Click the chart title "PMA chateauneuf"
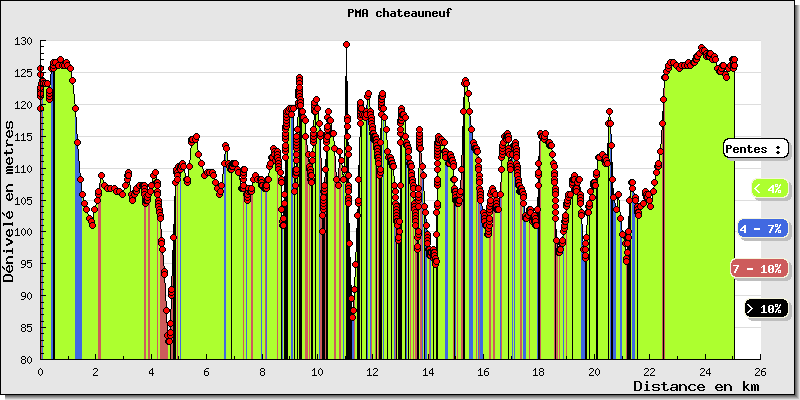Screen dimensions: 800x400 click(x=400, y=13)
